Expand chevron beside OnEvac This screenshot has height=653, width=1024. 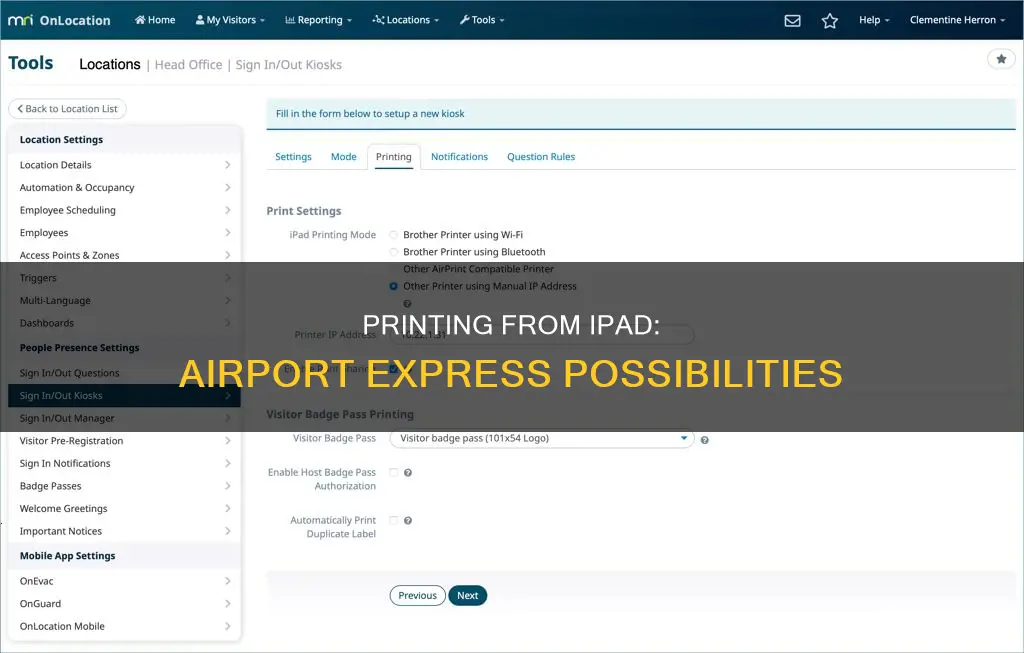pyautogui.click(x=227, y=581)
